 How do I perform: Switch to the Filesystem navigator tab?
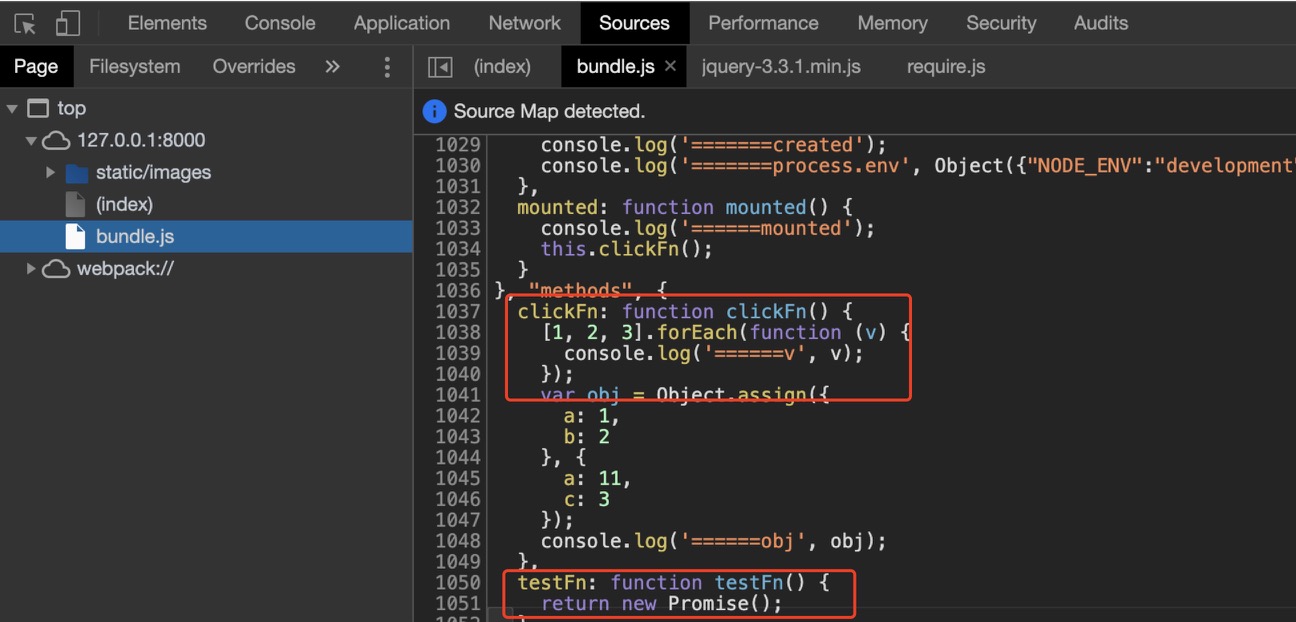point(135,67)
